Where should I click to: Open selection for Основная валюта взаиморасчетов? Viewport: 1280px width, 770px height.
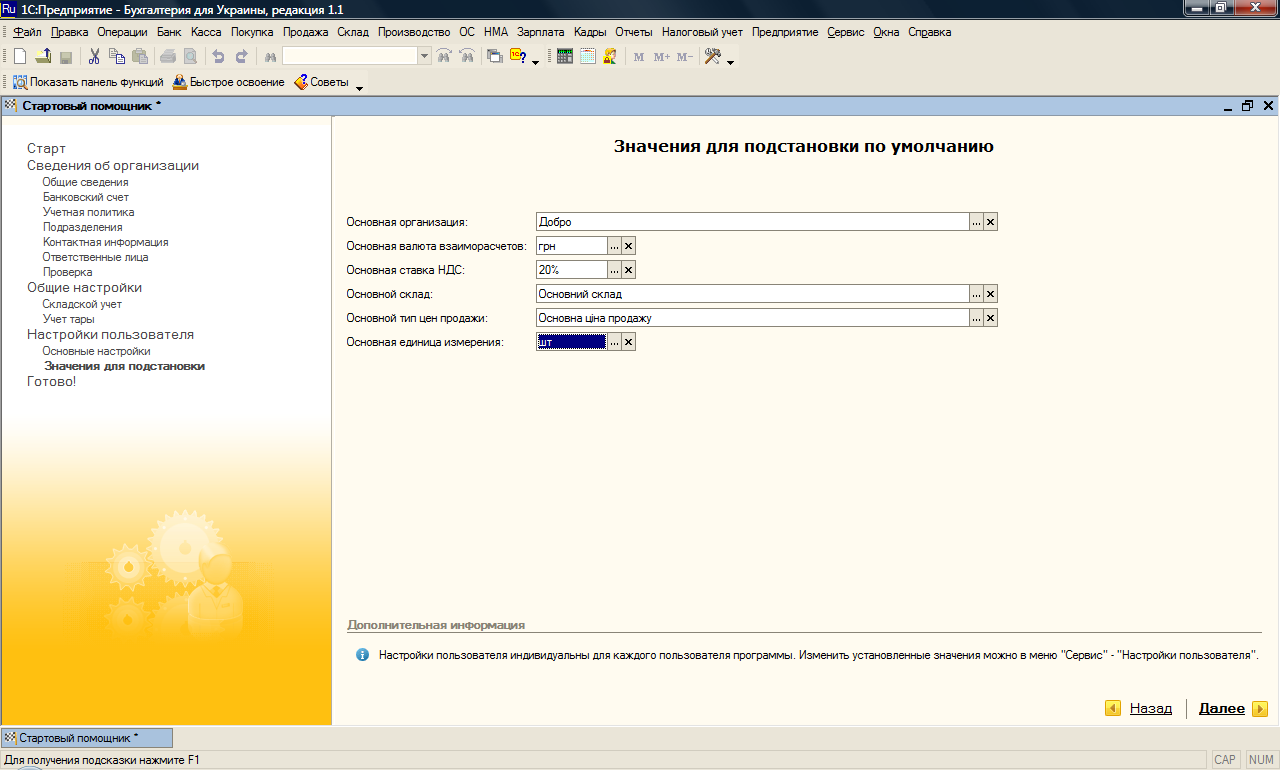click(x=615, y=246)
